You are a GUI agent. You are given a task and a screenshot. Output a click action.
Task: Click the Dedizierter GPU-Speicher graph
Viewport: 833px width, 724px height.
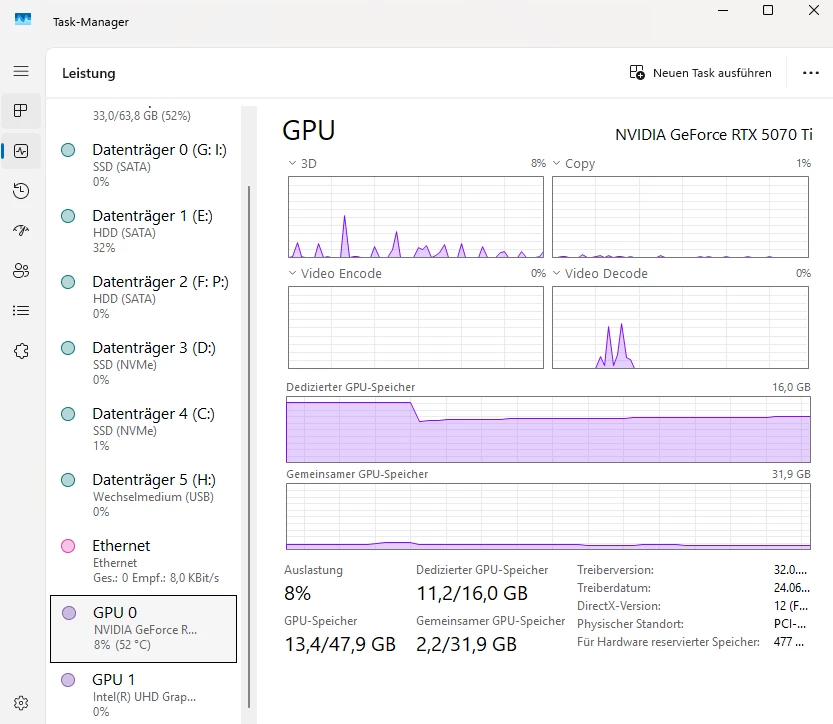click(548, 429)
